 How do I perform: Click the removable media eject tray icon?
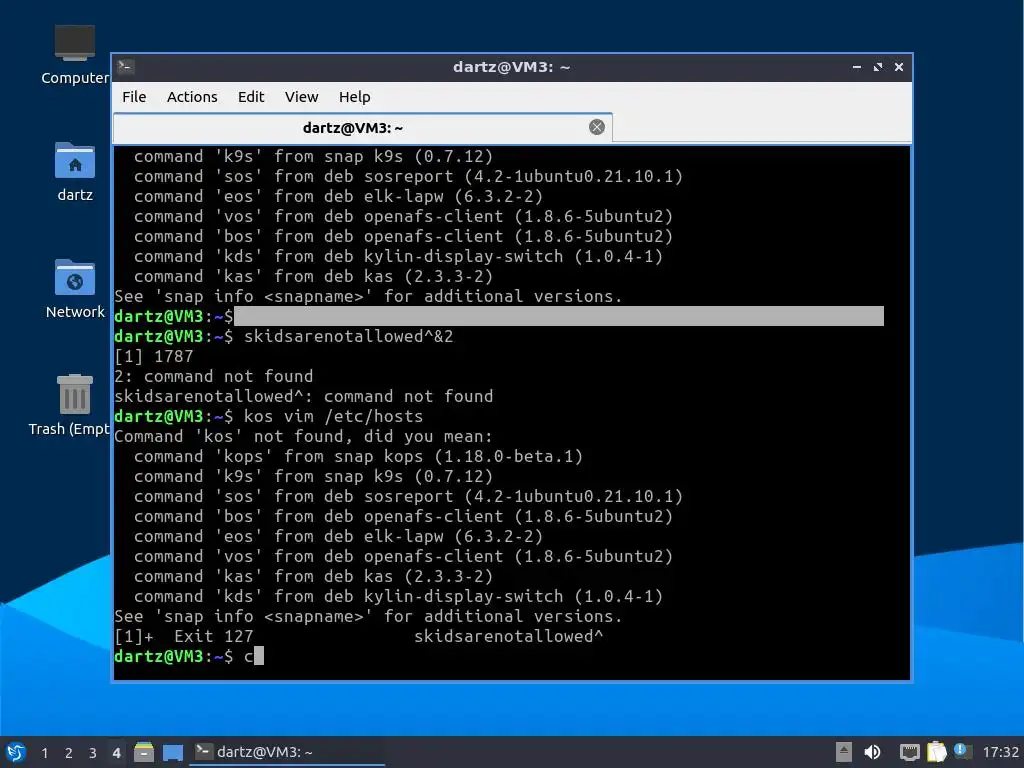[843, 752]
